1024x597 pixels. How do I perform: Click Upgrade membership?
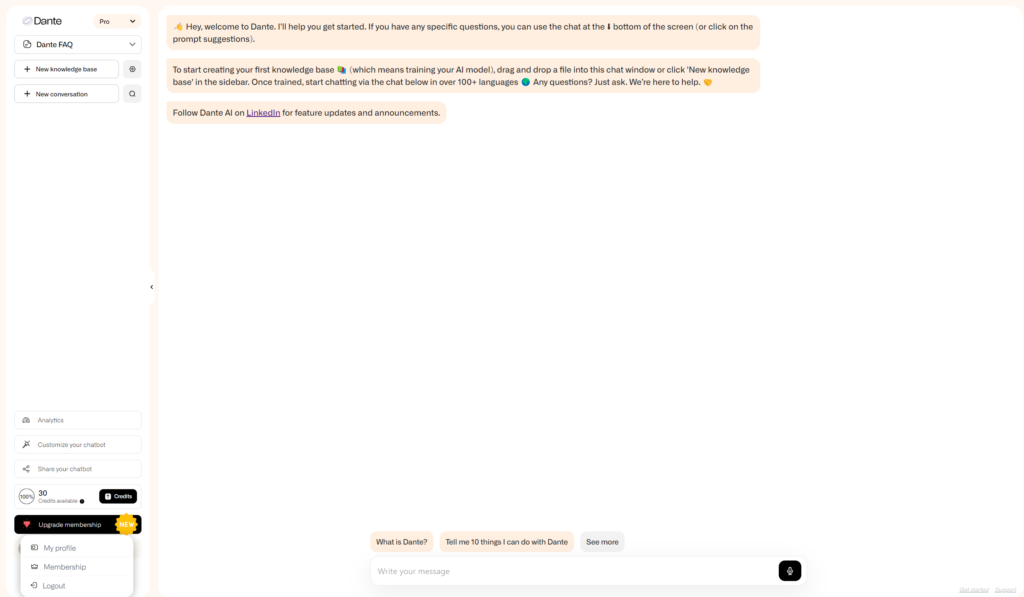click(x=78, y=524)
